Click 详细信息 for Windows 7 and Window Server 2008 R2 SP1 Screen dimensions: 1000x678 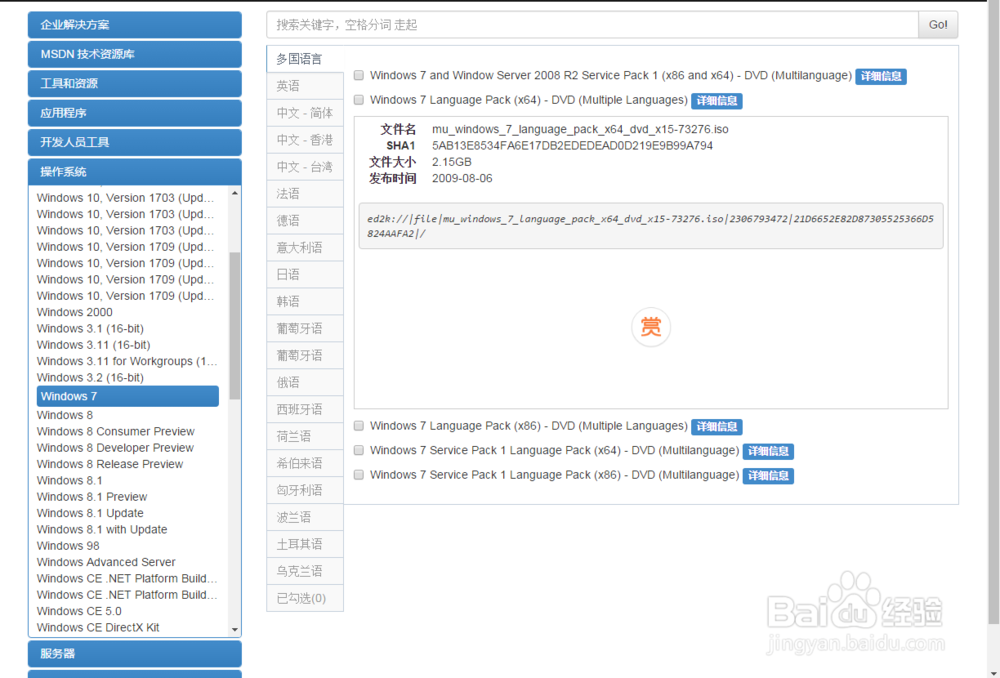tap(881, 77)
